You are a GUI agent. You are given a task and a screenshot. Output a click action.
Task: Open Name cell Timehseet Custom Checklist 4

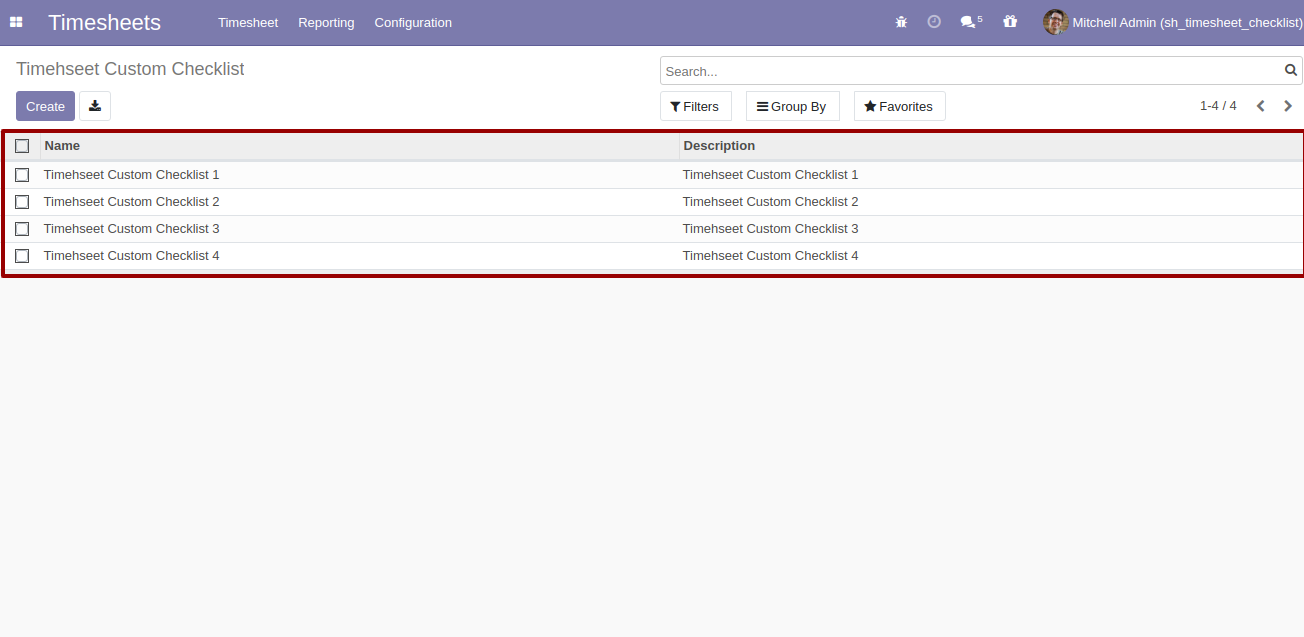pos(359,256)
